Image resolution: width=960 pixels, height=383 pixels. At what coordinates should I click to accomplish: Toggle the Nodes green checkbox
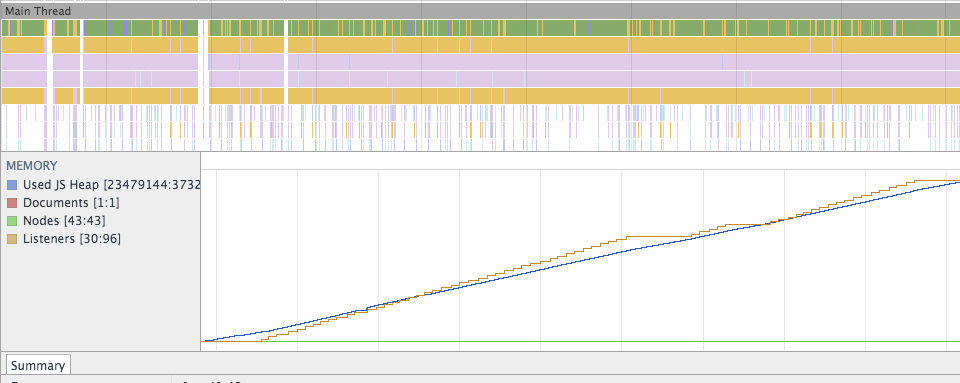pos(12,221)
